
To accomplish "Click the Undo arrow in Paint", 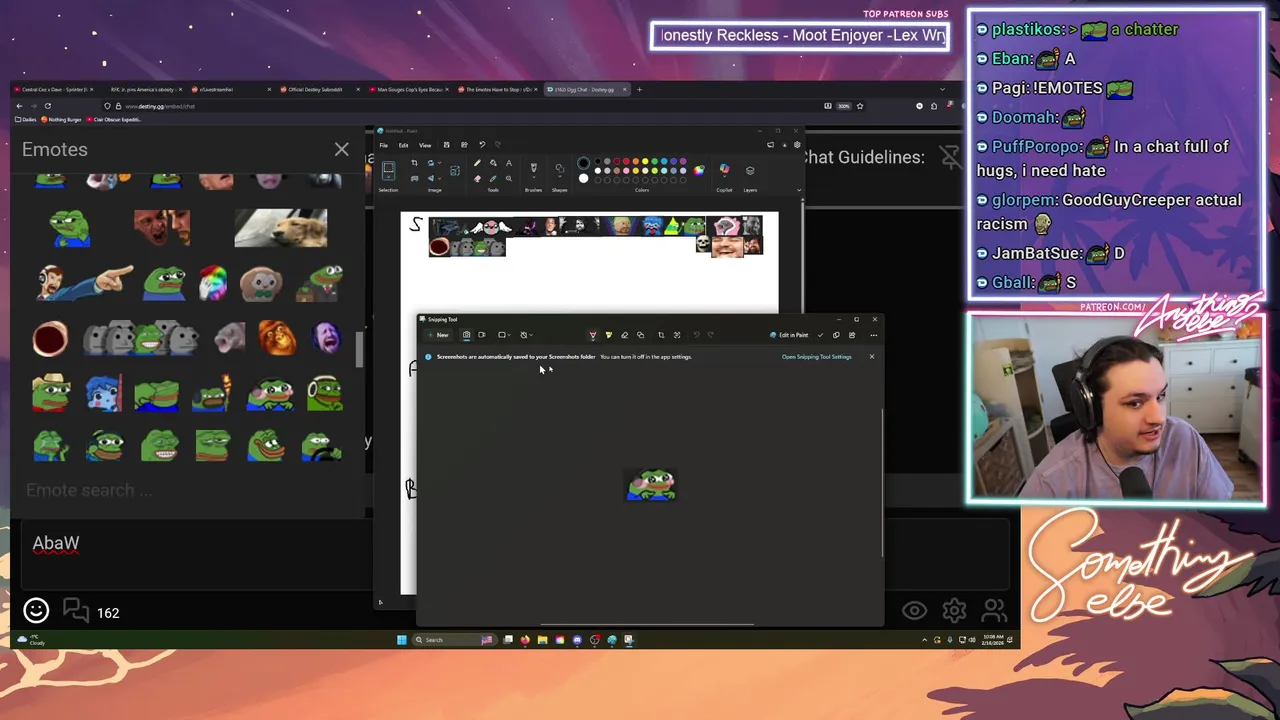I will click(x=482, y=145).
